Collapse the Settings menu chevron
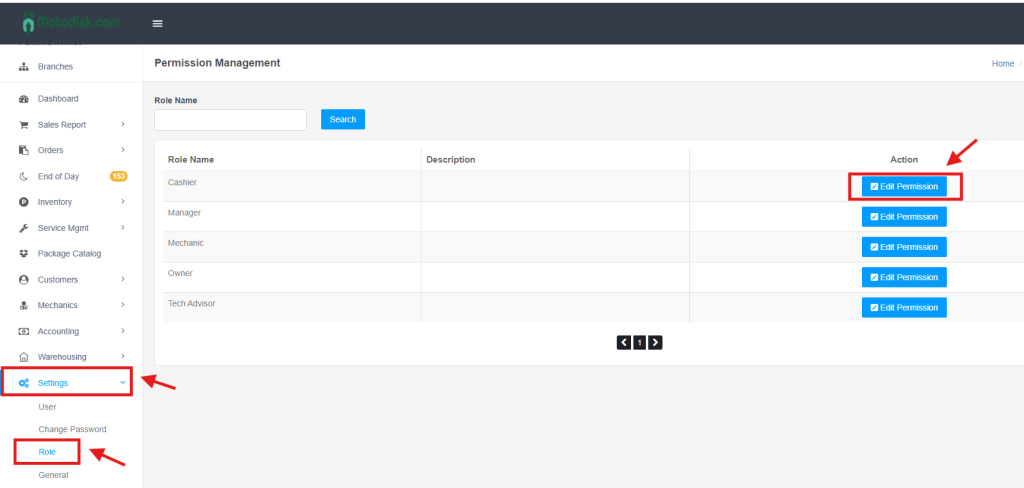Viewport: 1024px width, 488px height. point(122,383)
